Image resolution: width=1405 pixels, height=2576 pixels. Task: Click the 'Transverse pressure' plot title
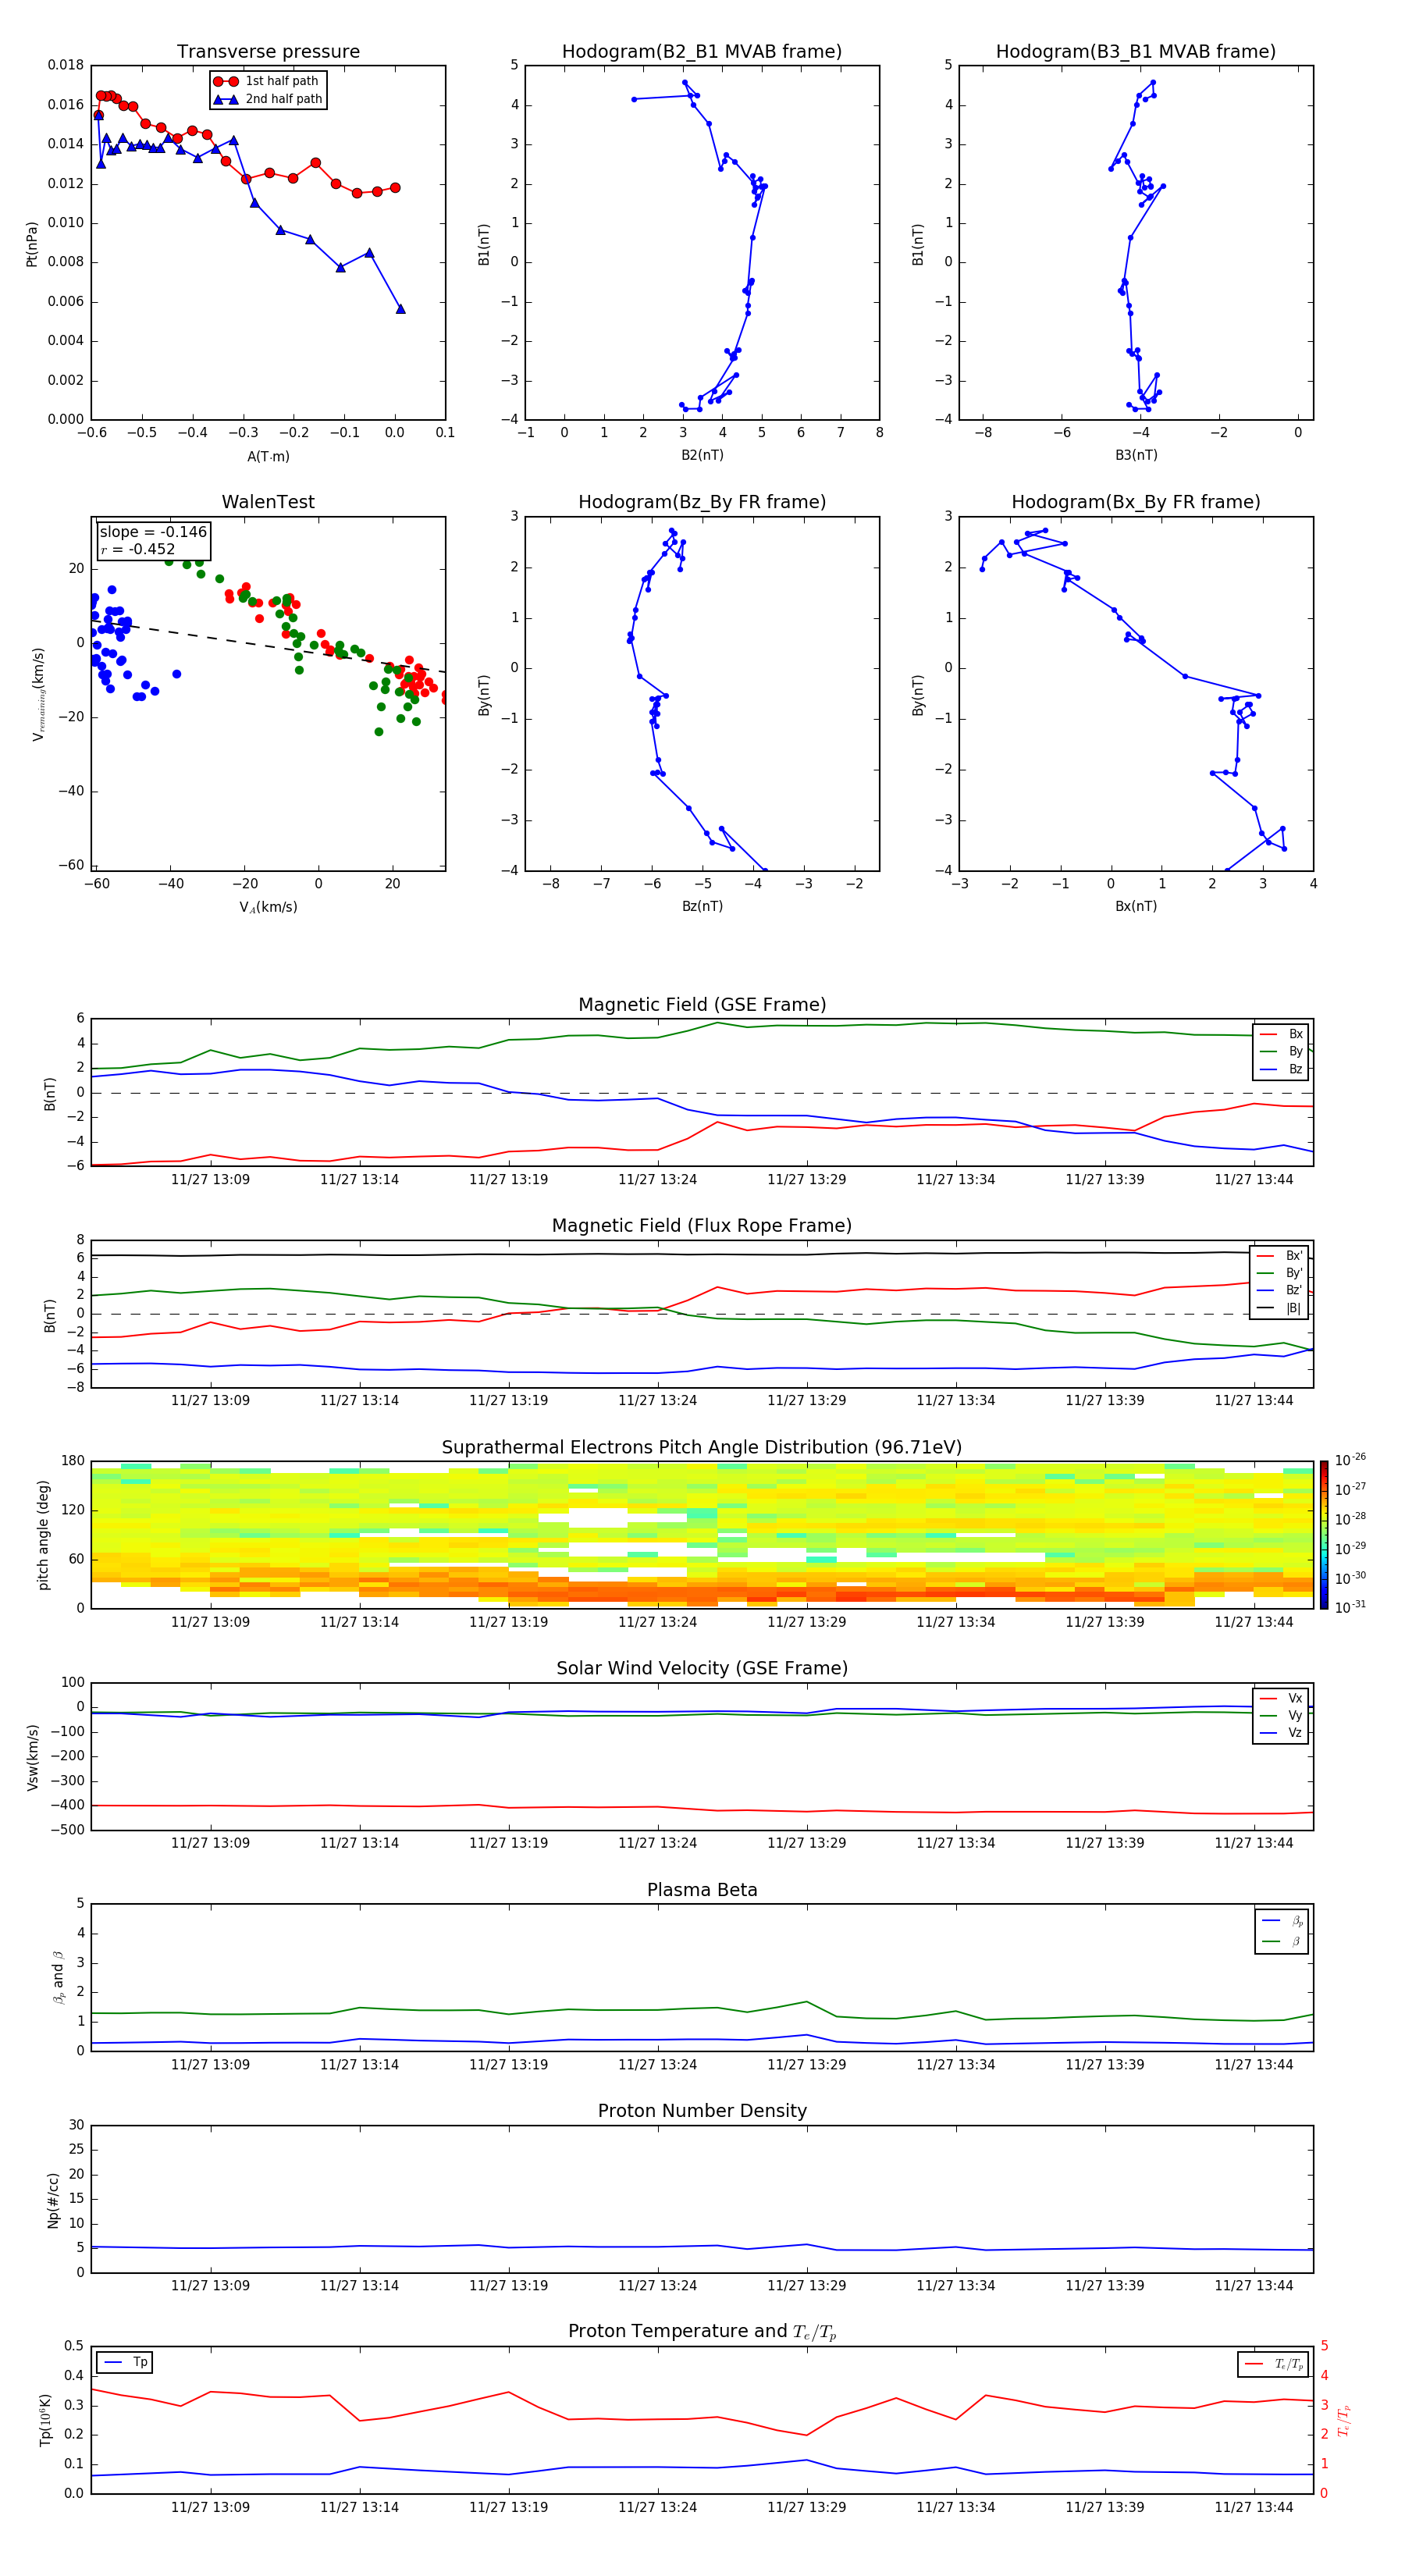[268, 52]
